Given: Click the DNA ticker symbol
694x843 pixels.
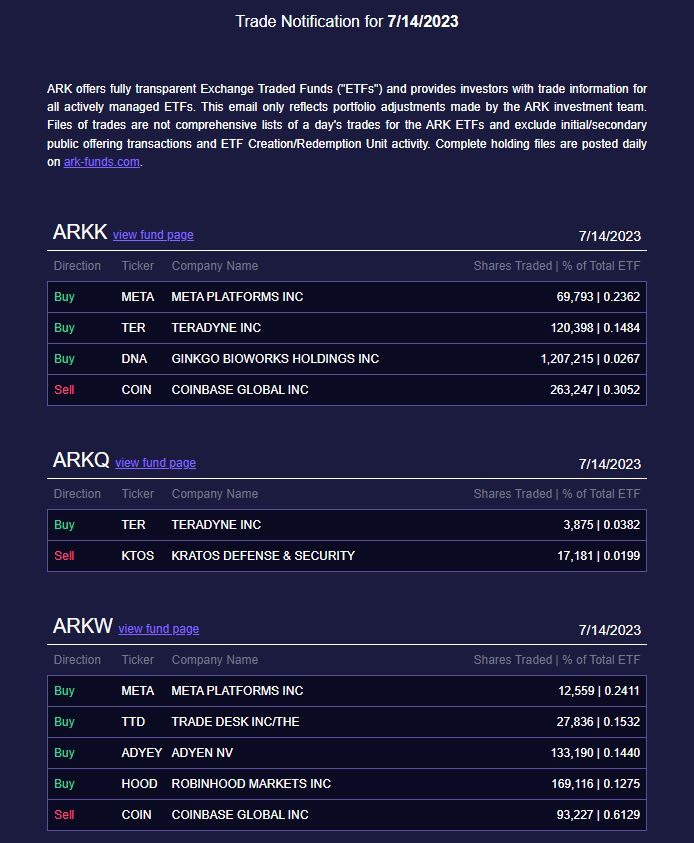Looking at the screenshot, I should tap(134, 359).
